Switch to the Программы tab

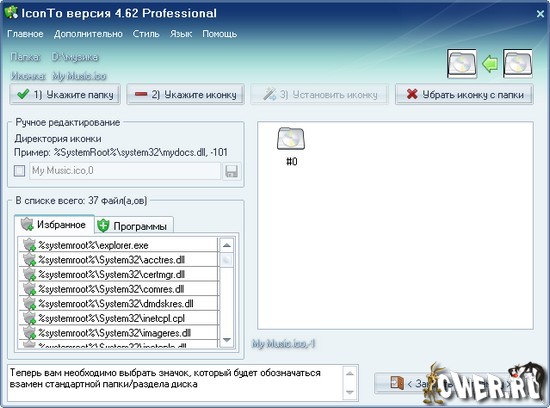pos(134,226)
